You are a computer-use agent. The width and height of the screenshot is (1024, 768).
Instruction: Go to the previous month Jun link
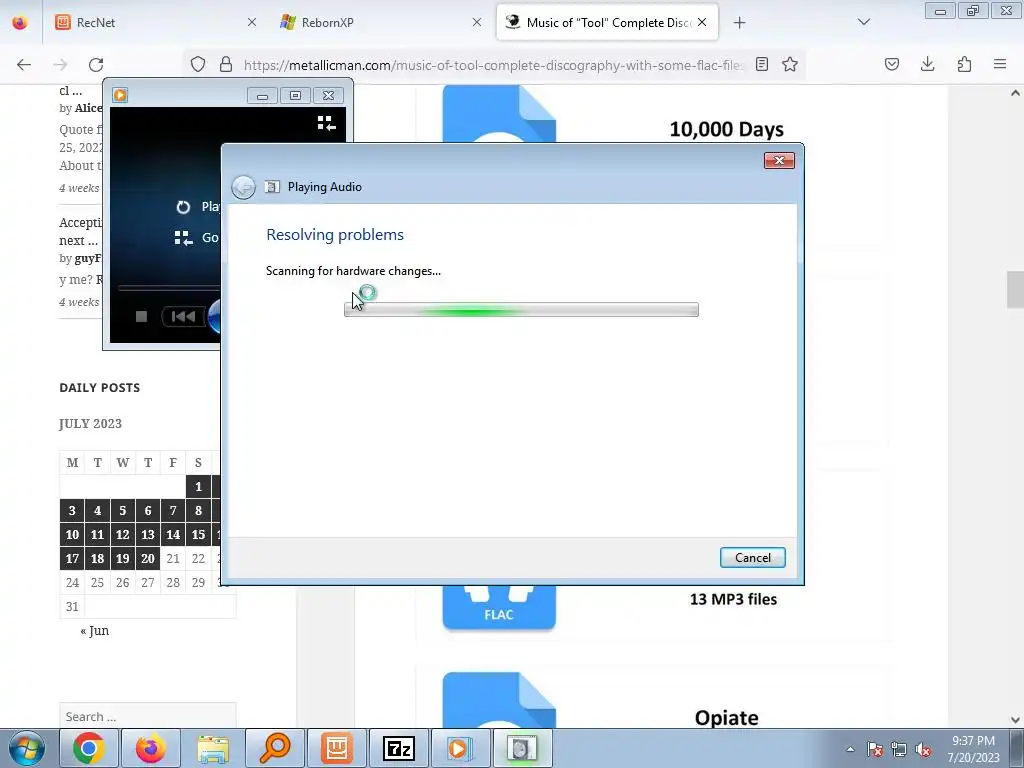pos(95,630)
